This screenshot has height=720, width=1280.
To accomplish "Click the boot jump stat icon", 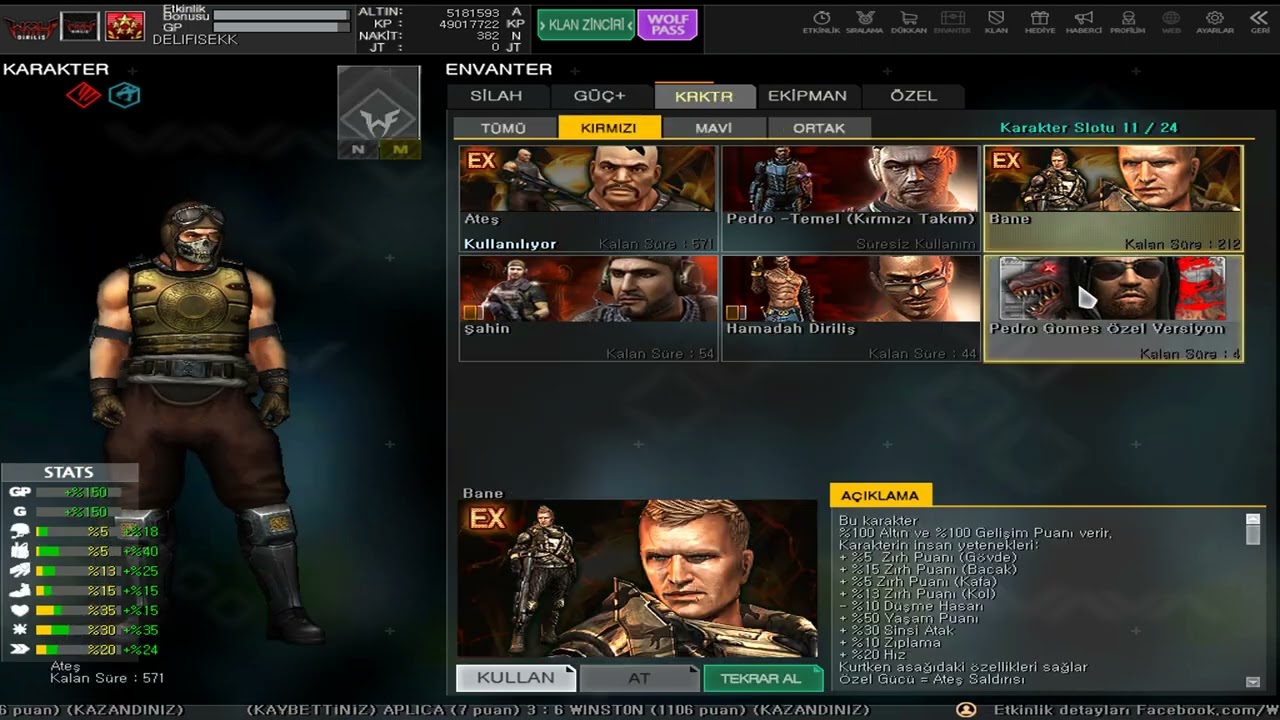I will (x=20, y=590).
